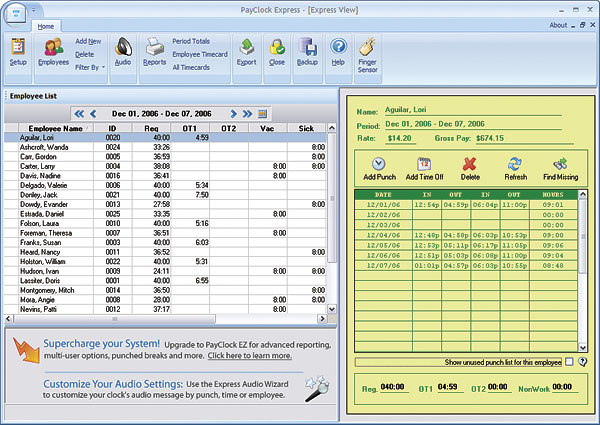The height and width of the screenshot is (425, 600).
Task: Open the Setup tool
Action: point(18,52)
